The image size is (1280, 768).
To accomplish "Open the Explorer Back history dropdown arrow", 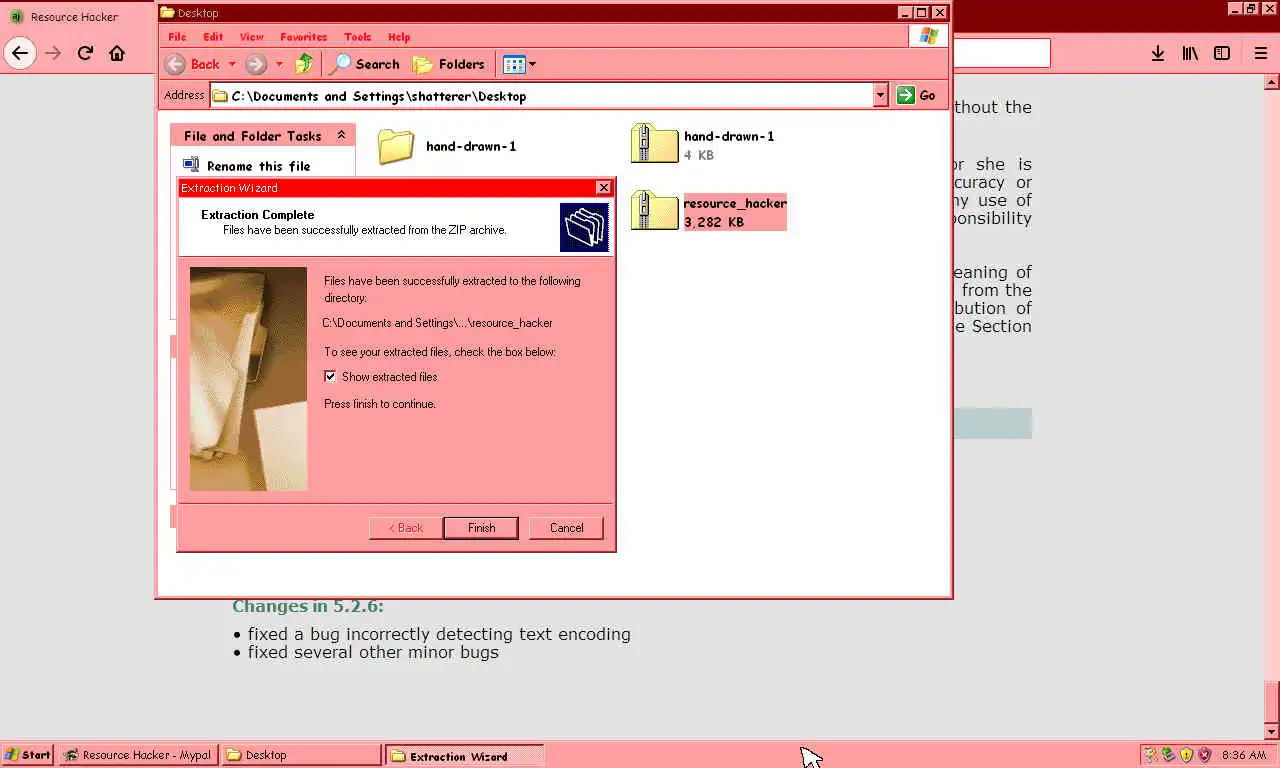I will click(232, 64).
